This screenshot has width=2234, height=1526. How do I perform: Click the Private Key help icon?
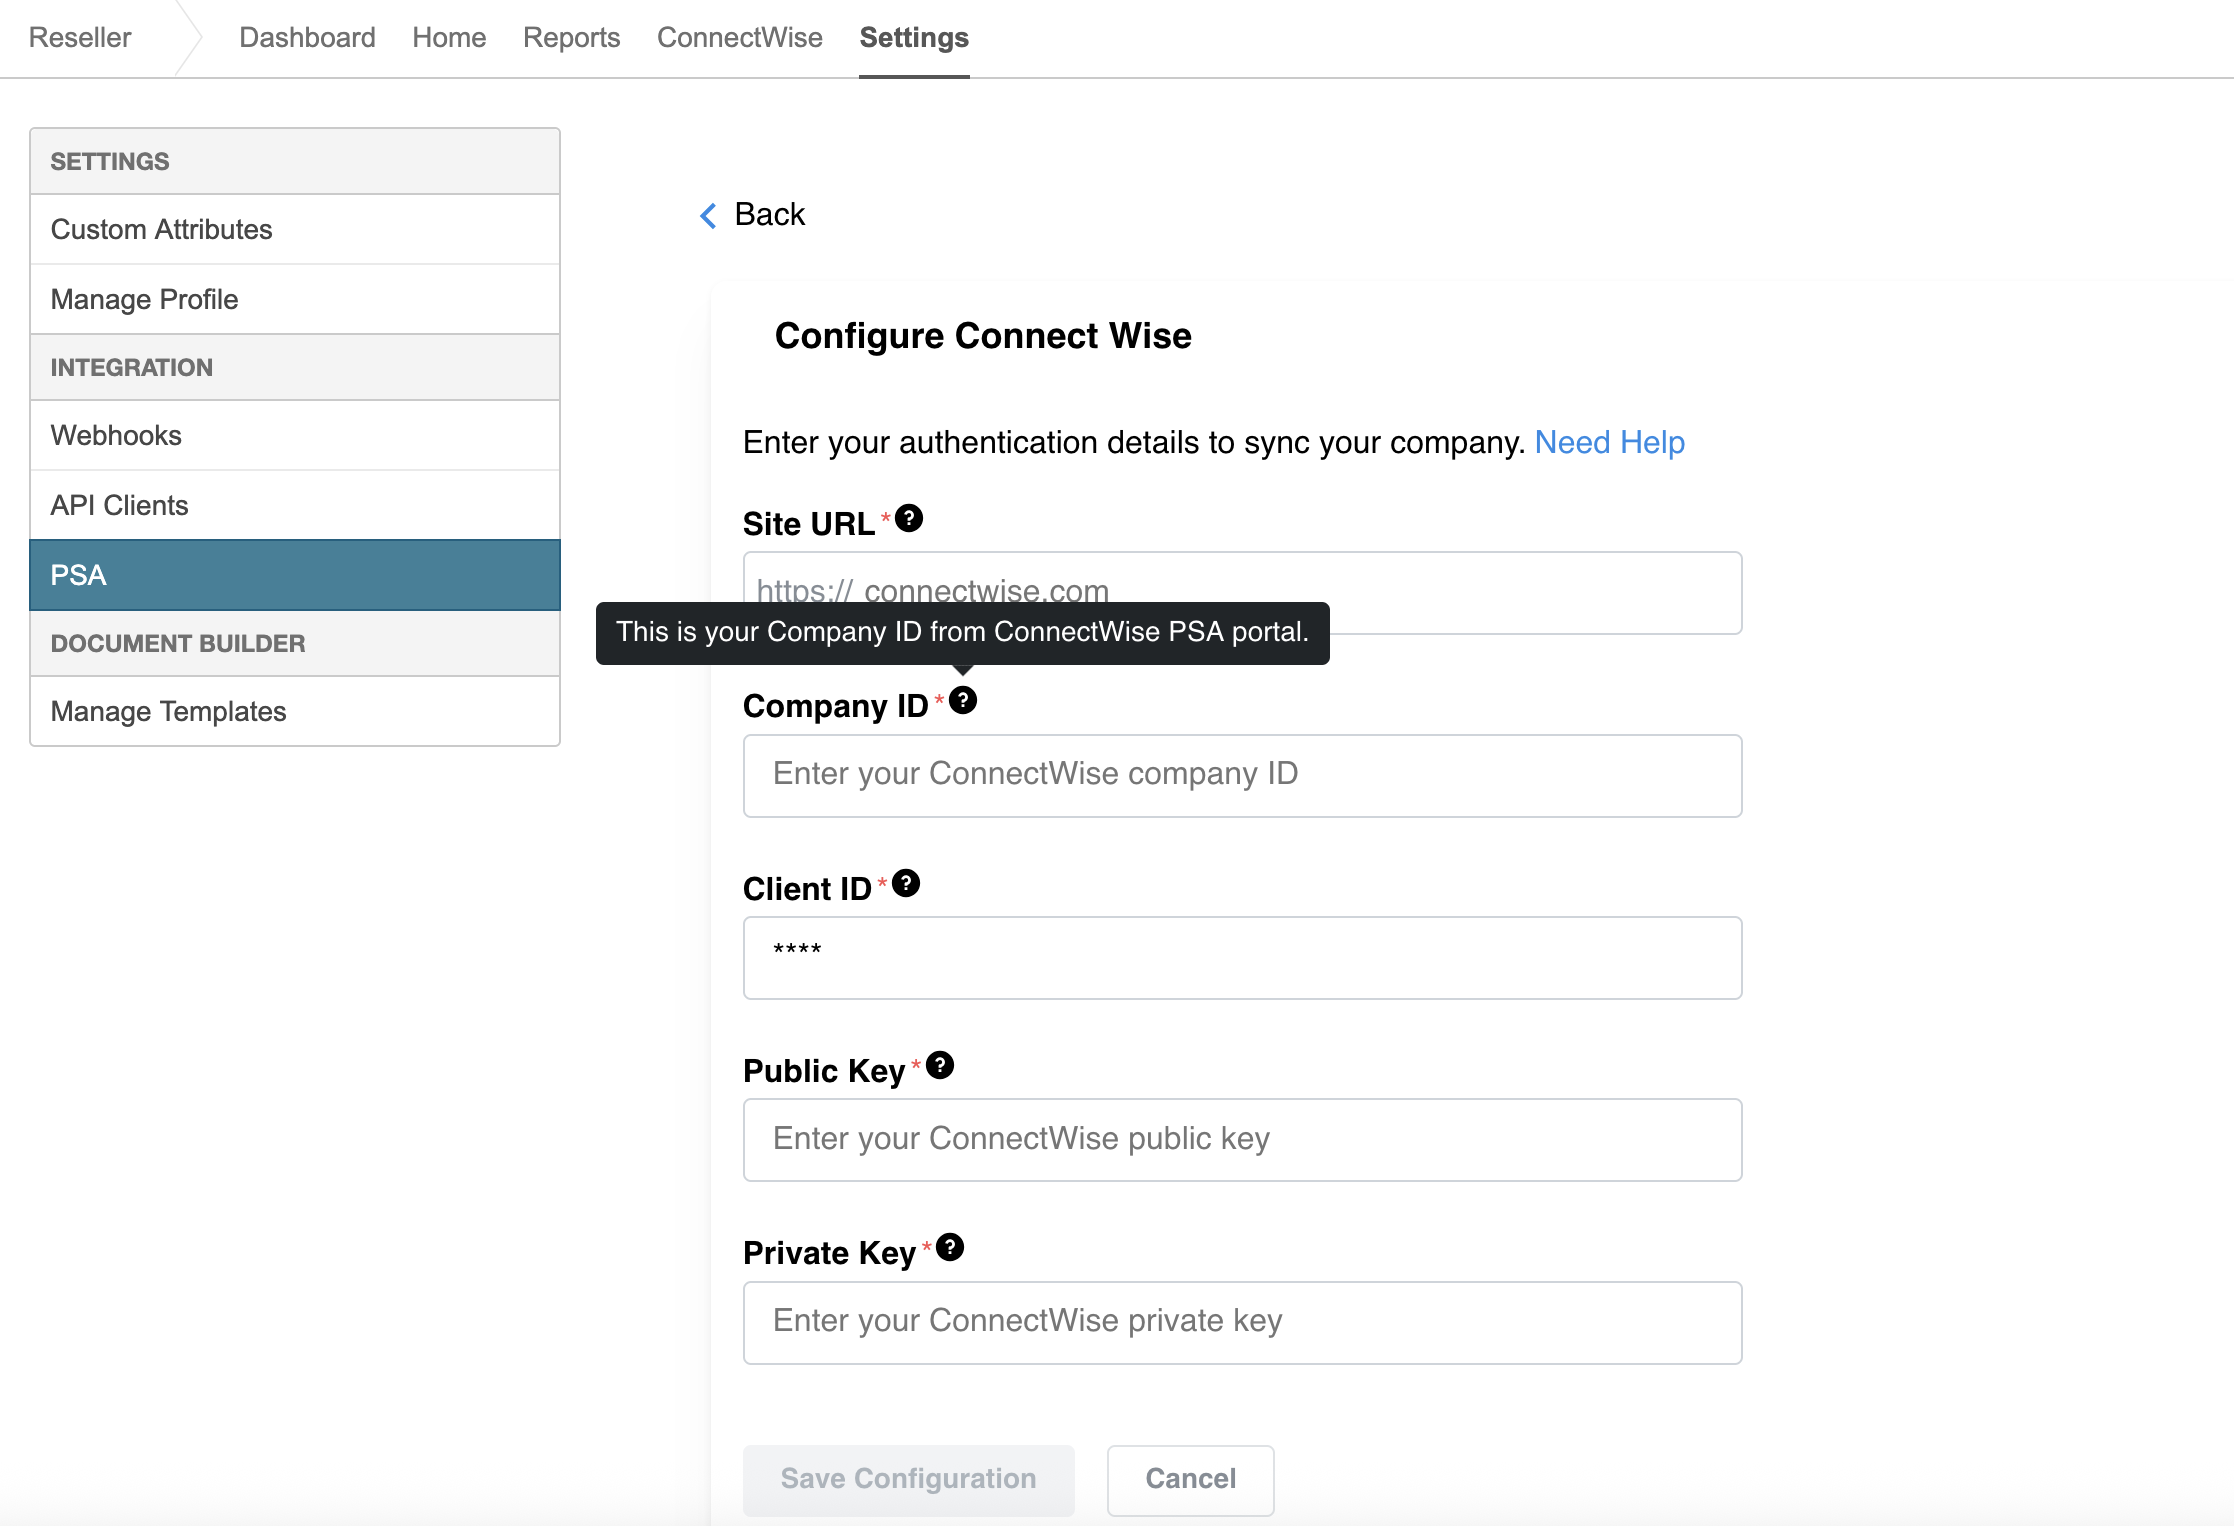coord(950,1247)
